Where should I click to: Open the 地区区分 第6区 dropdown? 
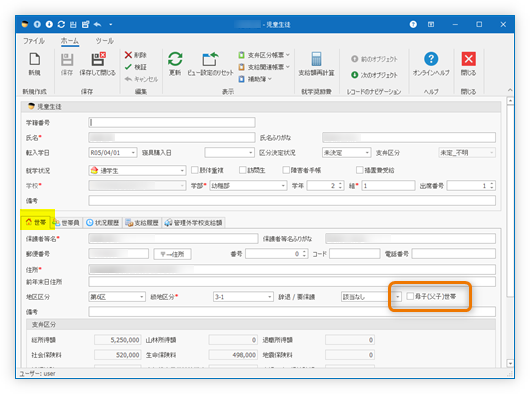(142, 297)
